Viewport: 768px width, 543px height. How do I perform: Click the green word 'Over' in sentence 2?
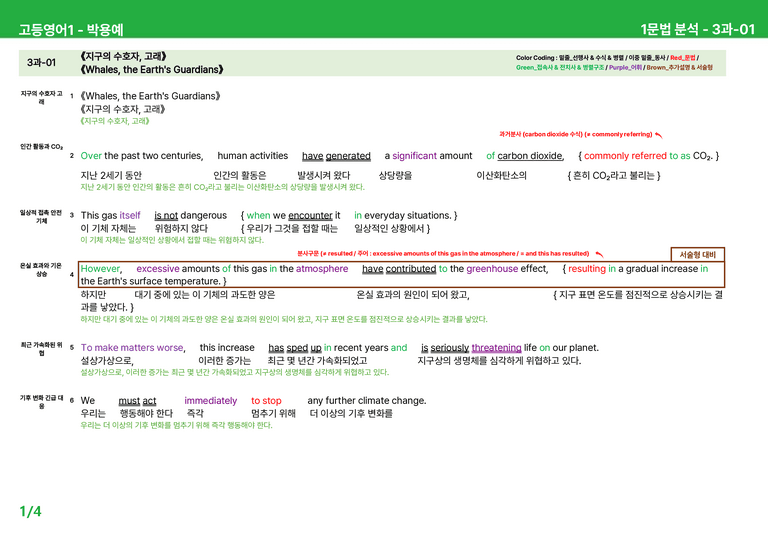pos(91,156)
